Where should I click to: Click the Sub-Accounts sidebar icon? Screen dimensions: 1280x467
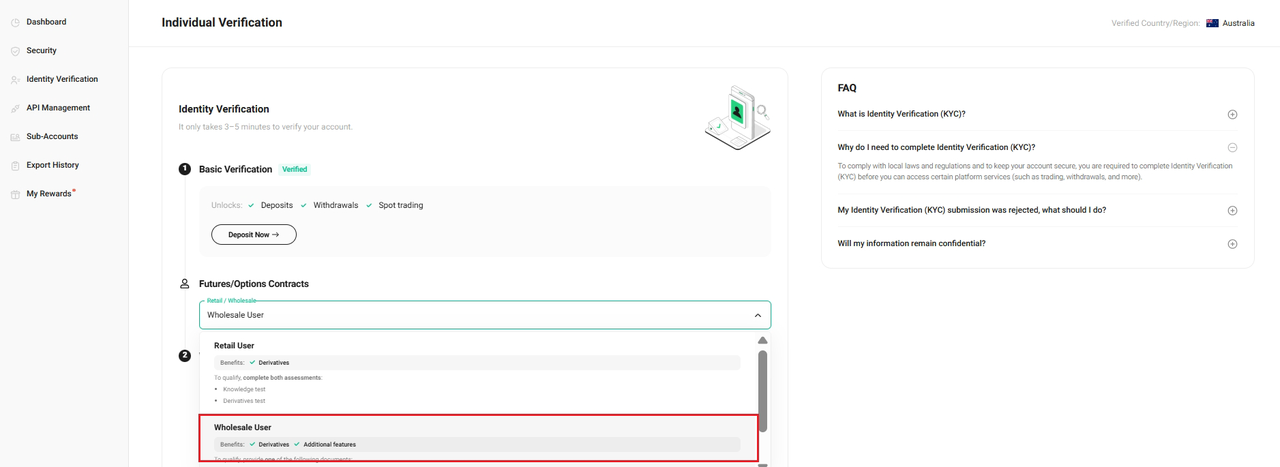15,137
